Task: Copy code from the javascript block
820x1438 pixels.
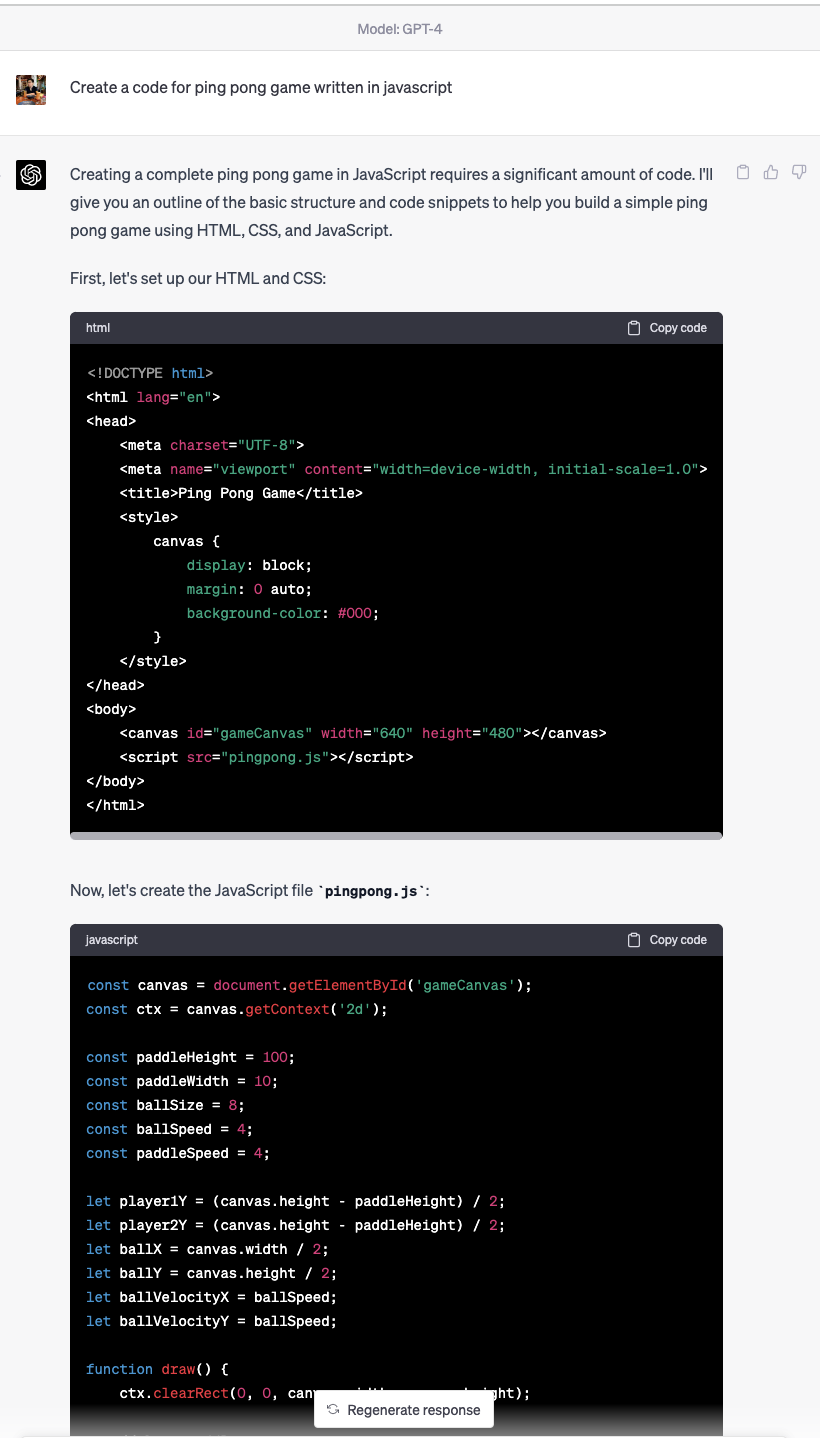Action: pyautogui.click(x=667, y=940)
